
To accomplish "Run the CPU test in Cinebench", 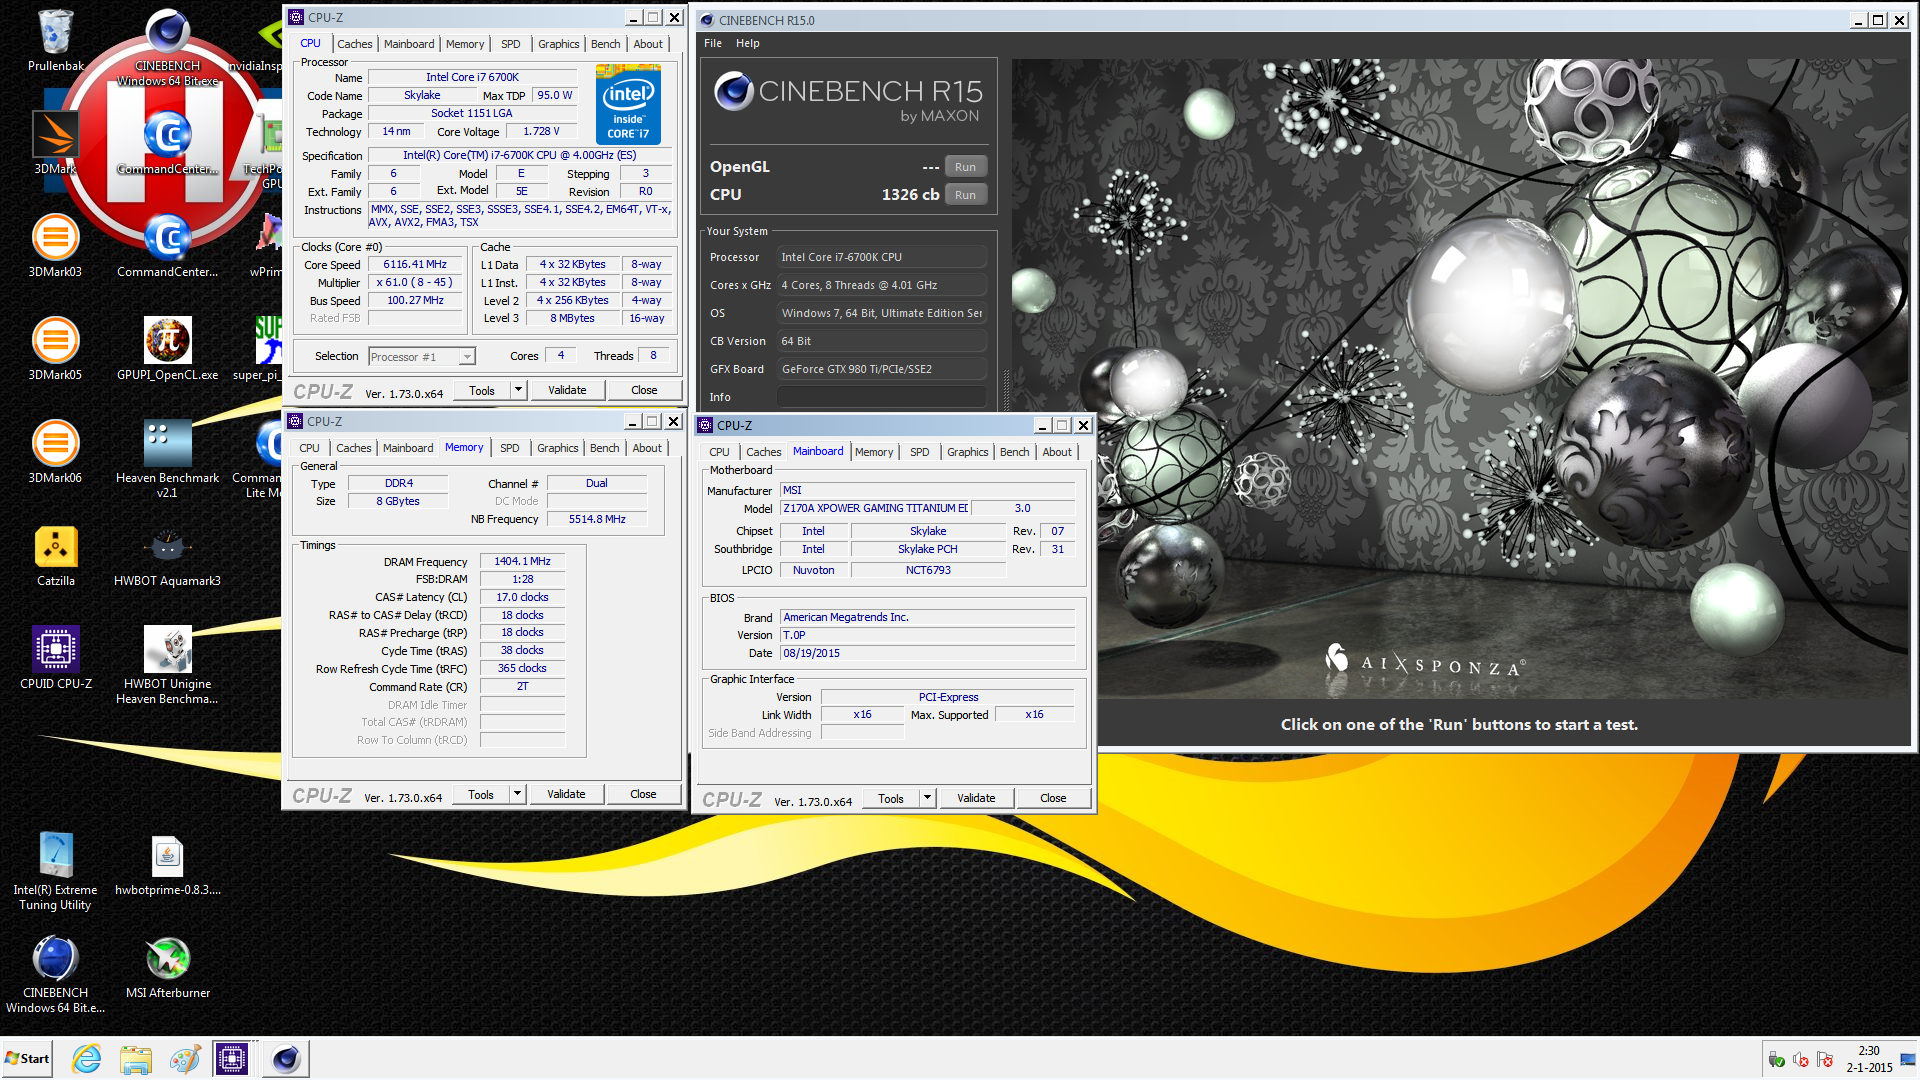I will tap(965, 195).
